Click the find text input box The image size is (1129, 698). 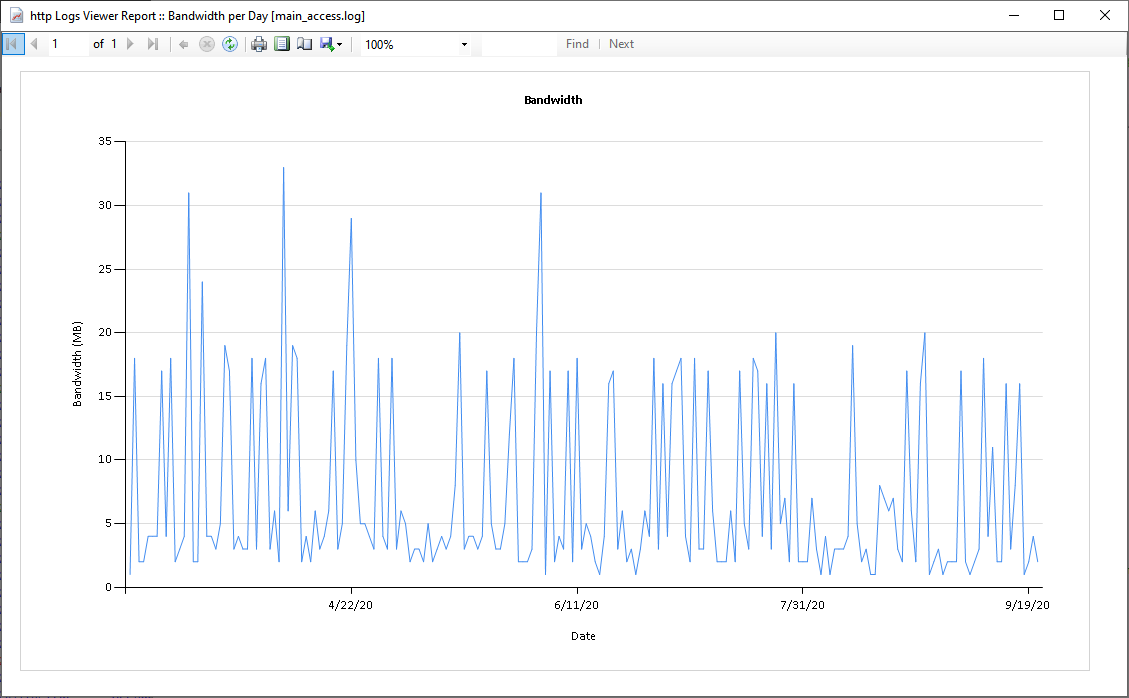518,45
